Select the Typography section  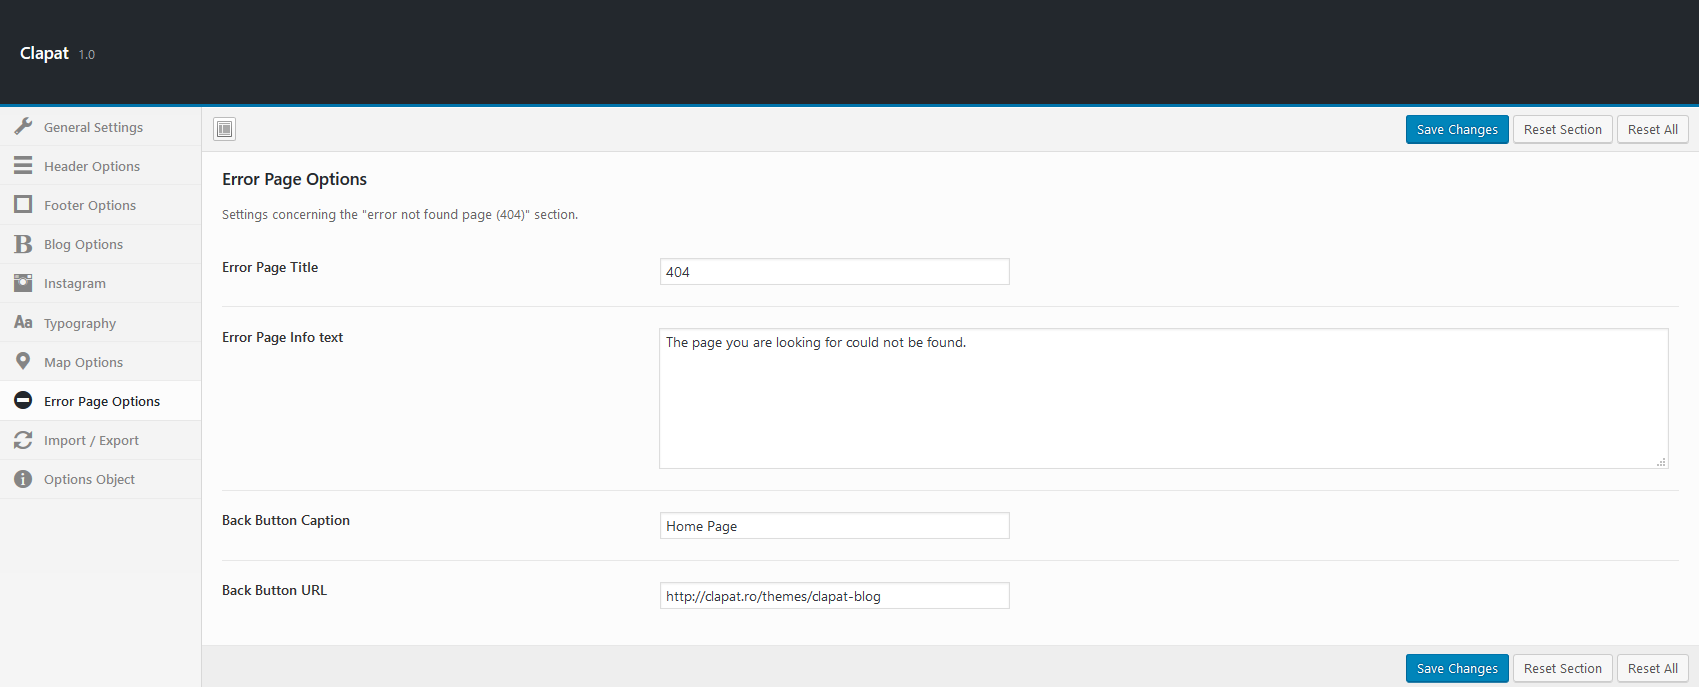pos(100,323)
